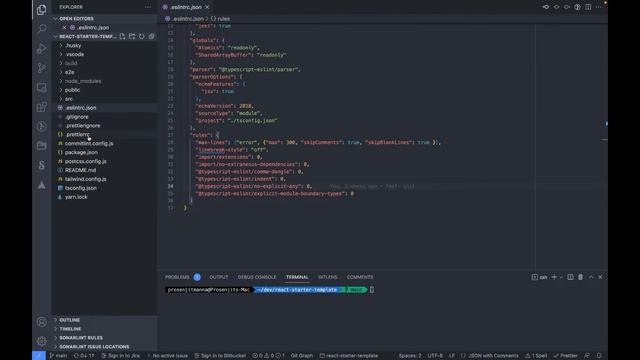The height and width of the screenshot is (360, 640).
Task: Refresh the file explorer
Action: (142, 36)
